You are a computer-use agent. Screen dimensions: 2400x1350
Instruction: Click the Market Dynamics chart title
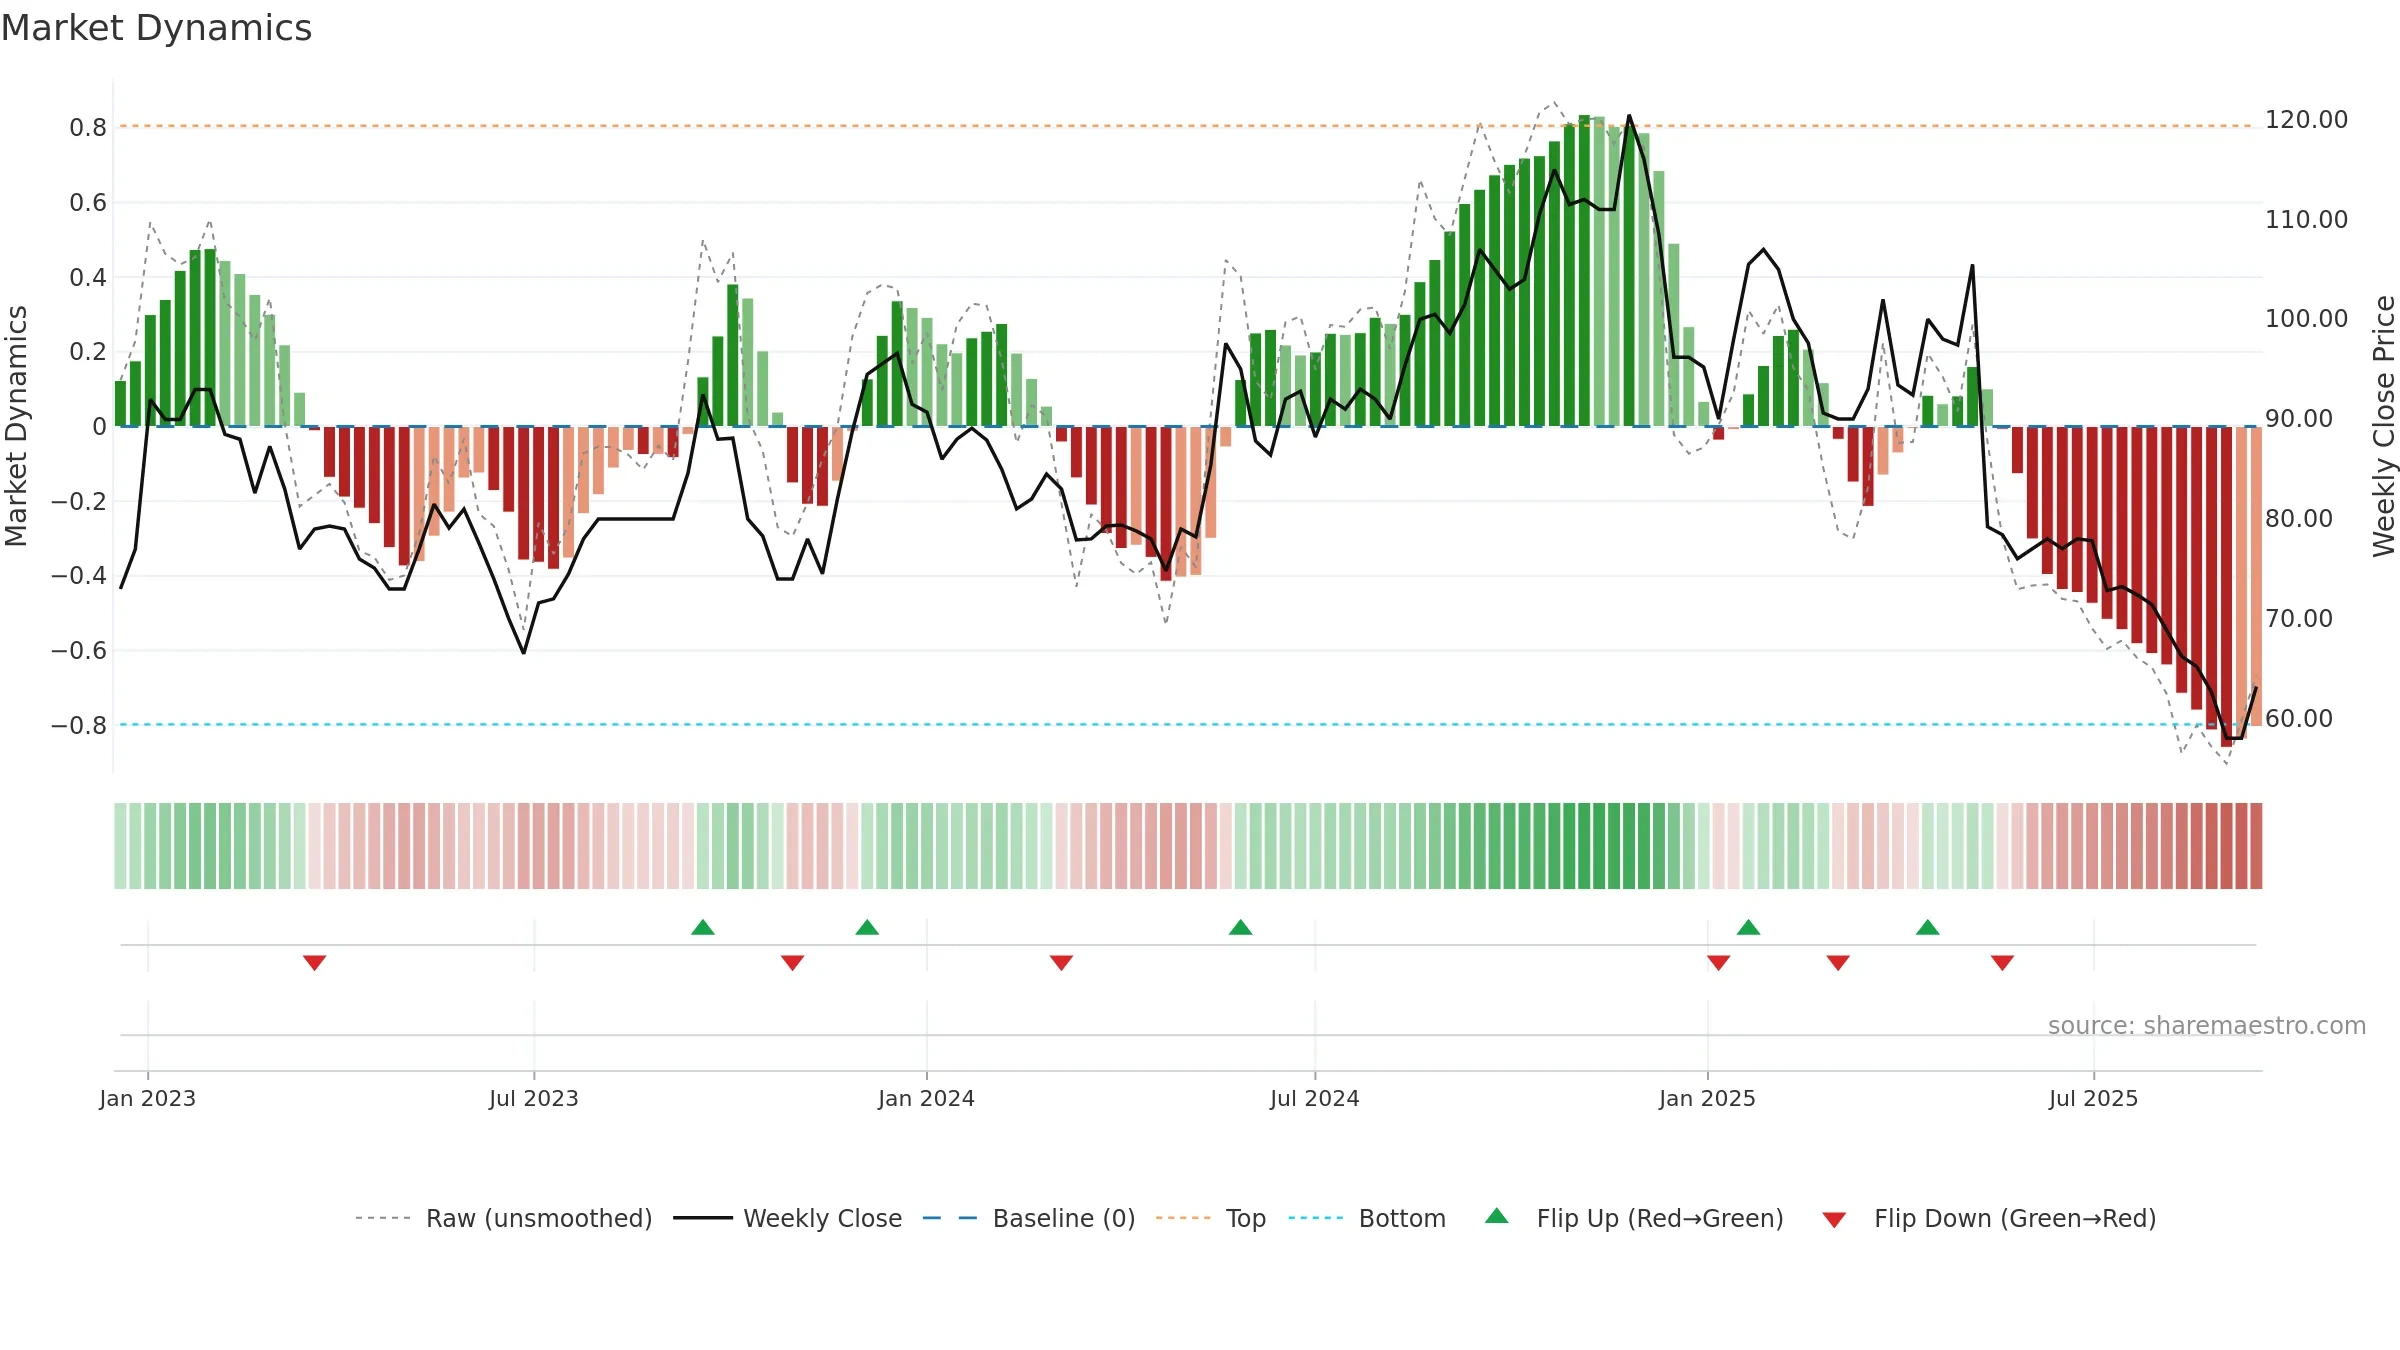point(157,28)
